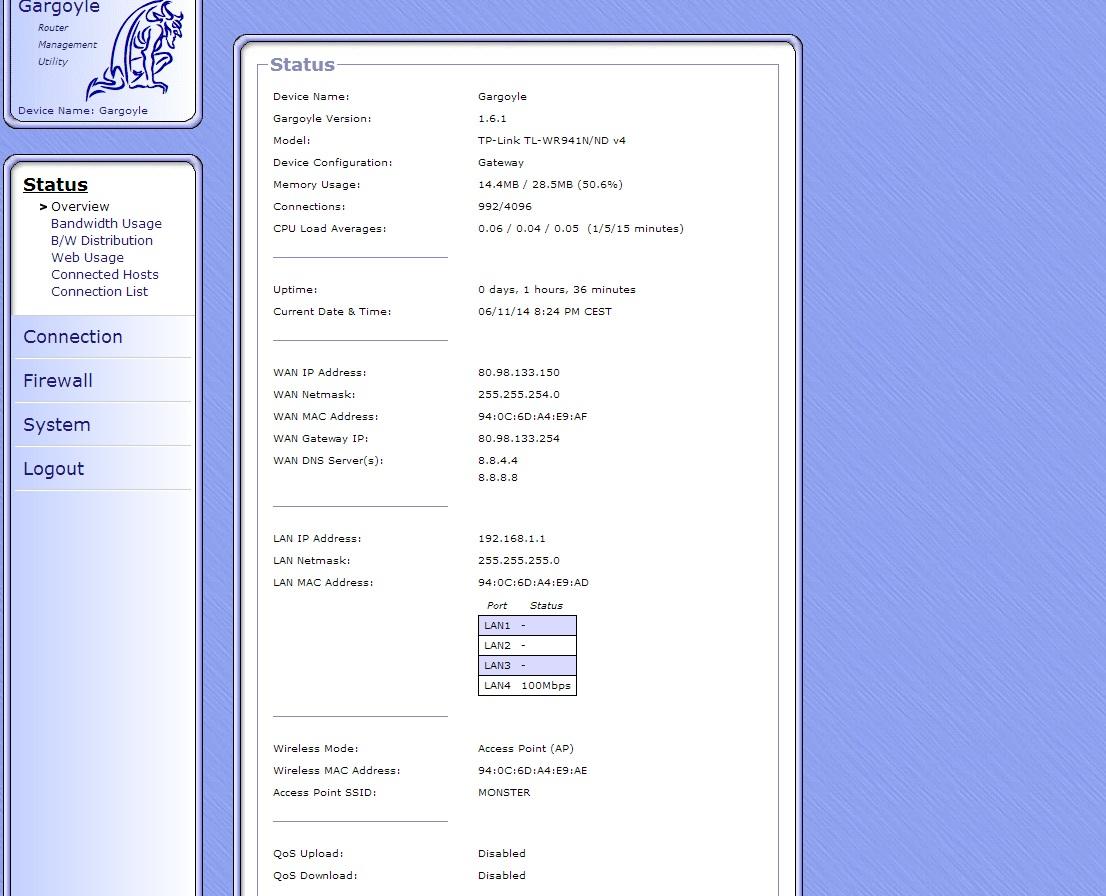
Task: Click the Device Configuration value Gateway
Action: (x=501, y=162)
